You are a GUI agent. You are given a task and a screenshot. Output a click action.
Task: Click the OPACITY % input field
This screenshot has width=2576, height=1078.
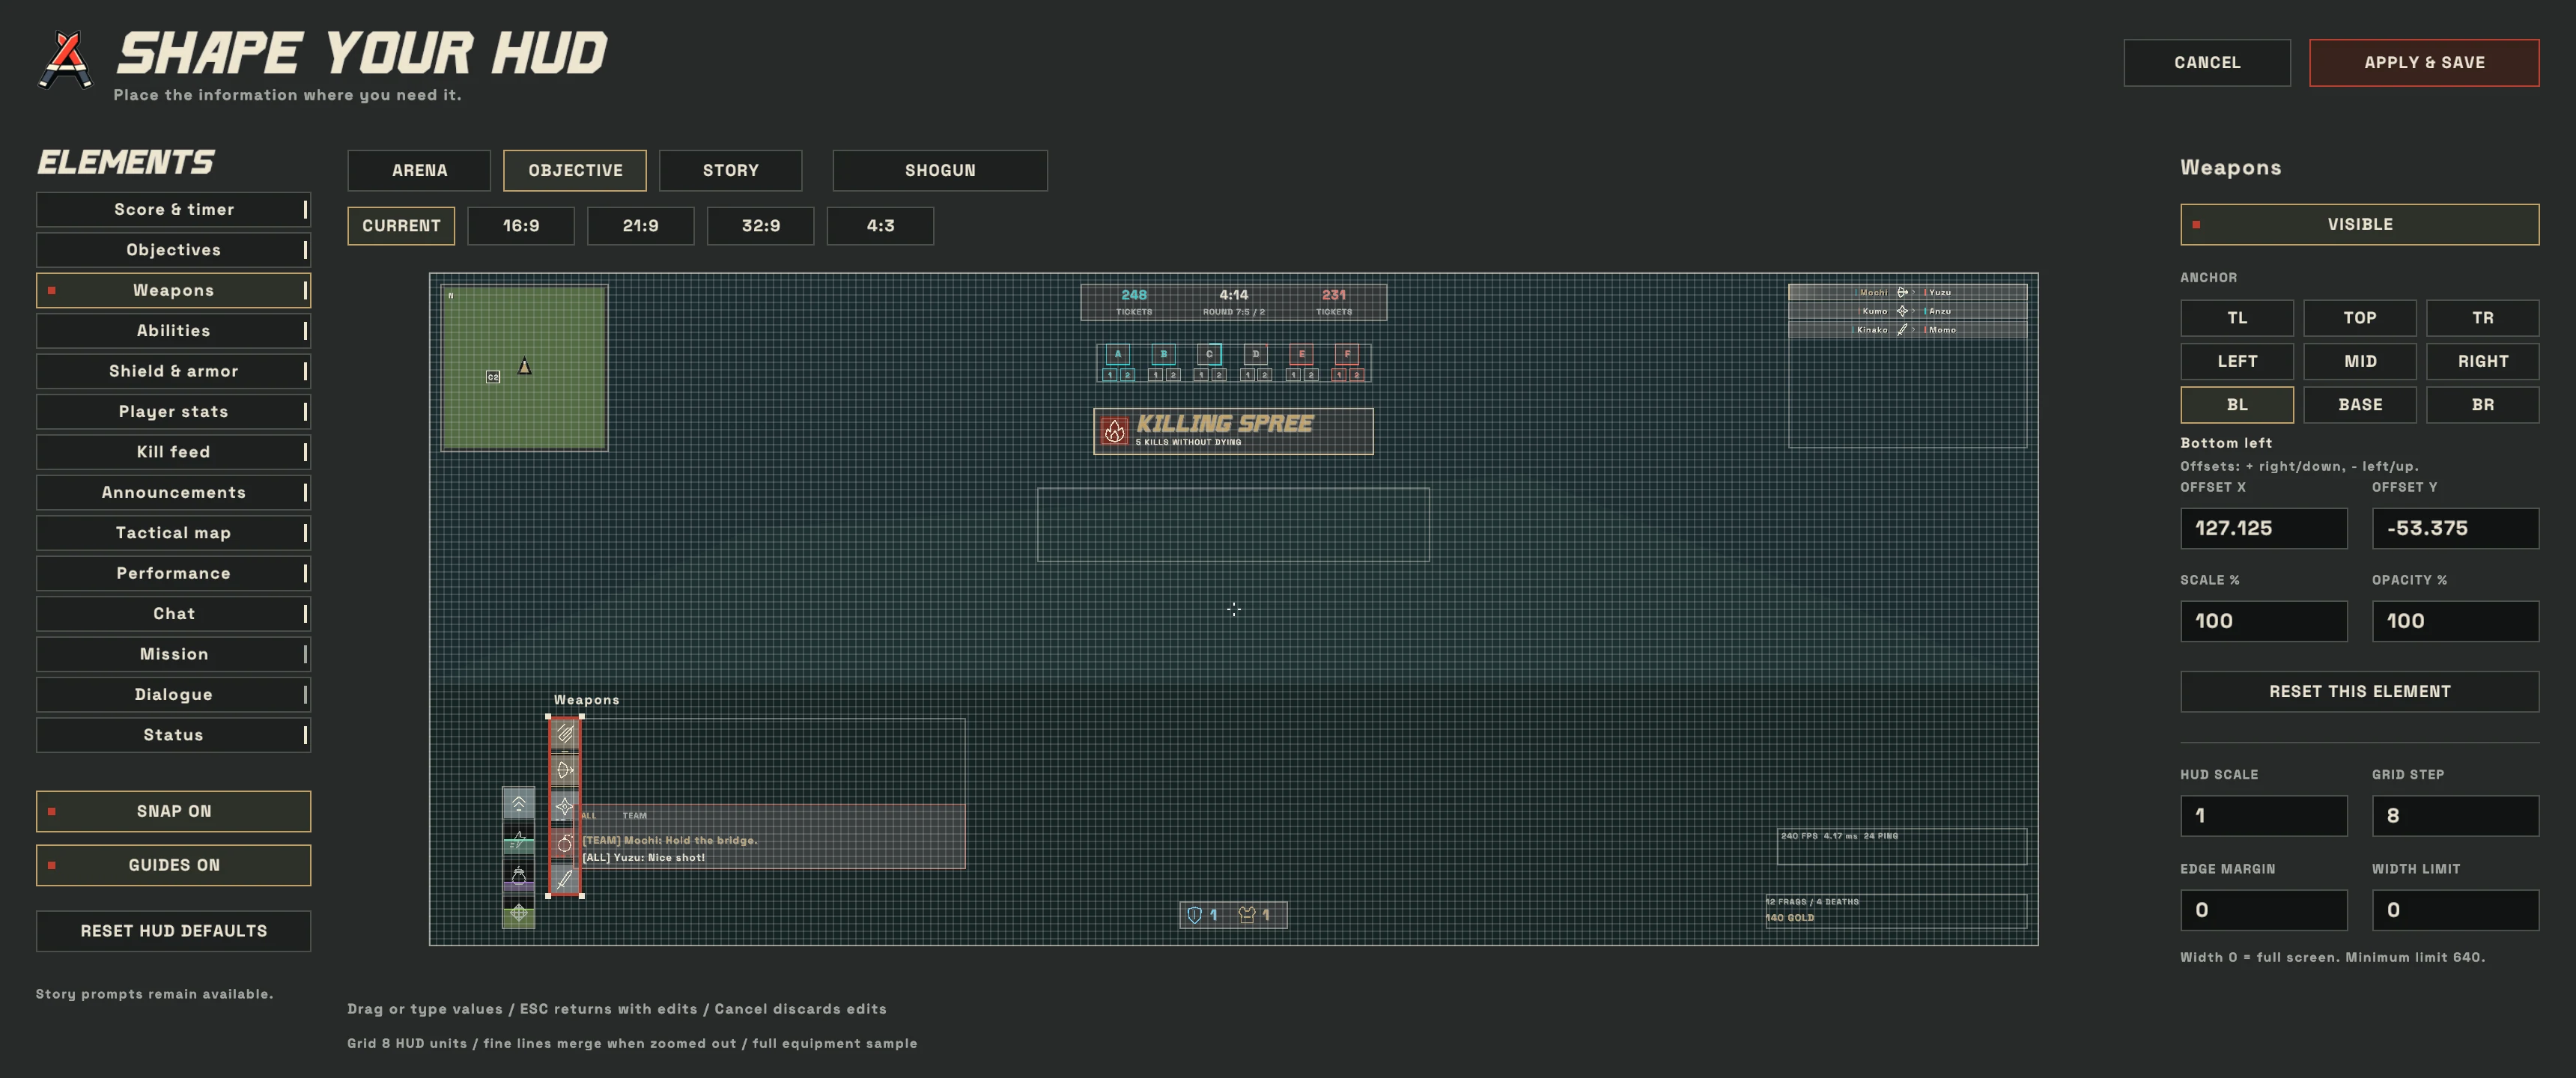(2455, 621)
